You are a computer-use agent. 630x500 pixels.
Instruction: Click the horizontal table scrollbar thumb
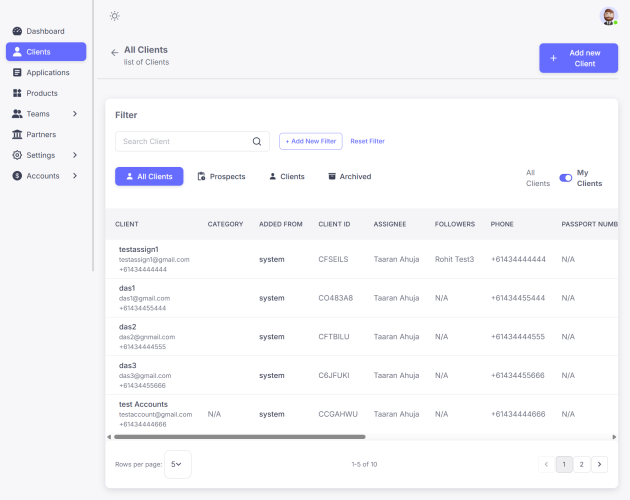240,437
